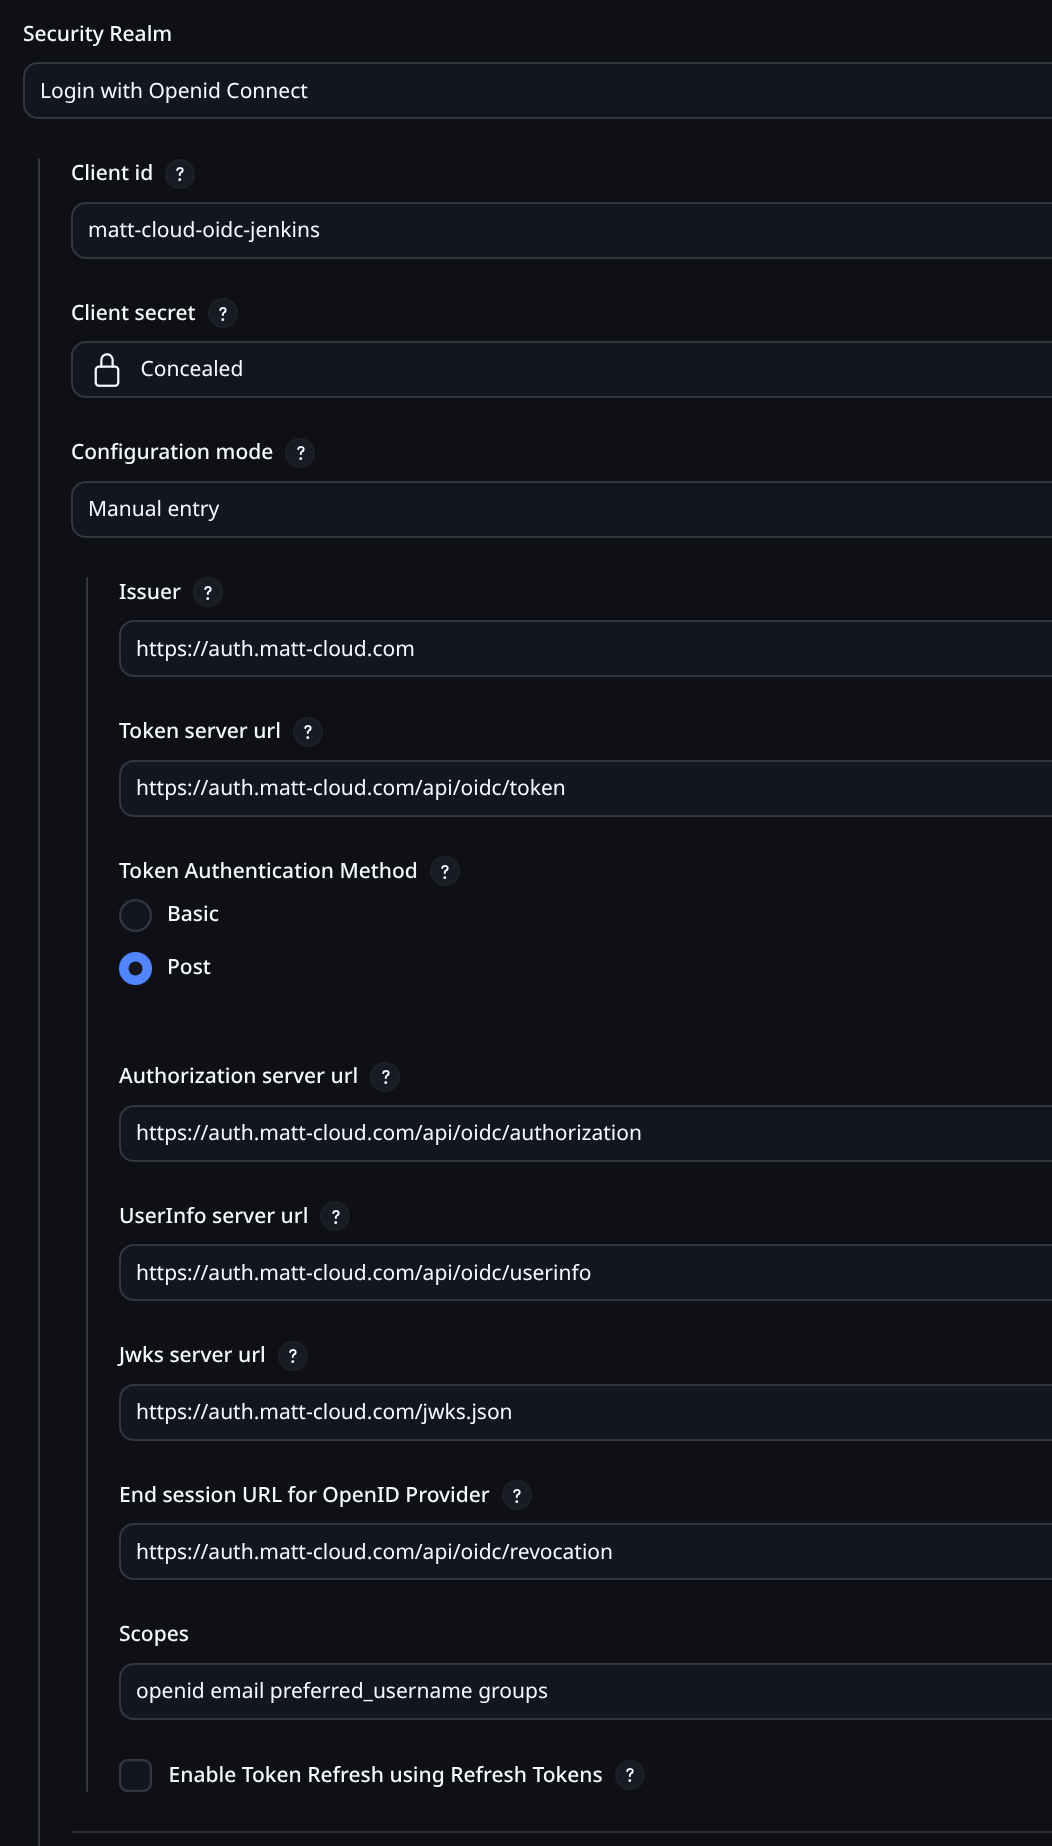Click help icon for Enable Token Refresh
The width and height of the screenshot is (1052, 1846).
click(629, 1776)
